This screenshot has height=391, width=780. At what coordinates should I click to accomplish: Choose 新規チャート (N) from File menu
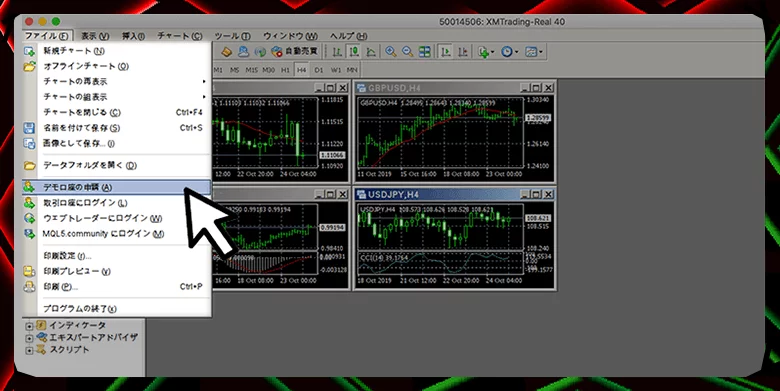pos(117,51)
